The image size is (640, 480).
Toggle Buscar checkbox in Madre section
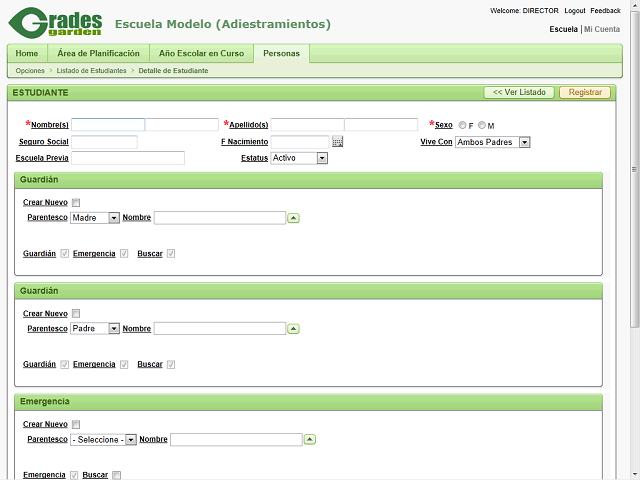(x=171, y=253)
